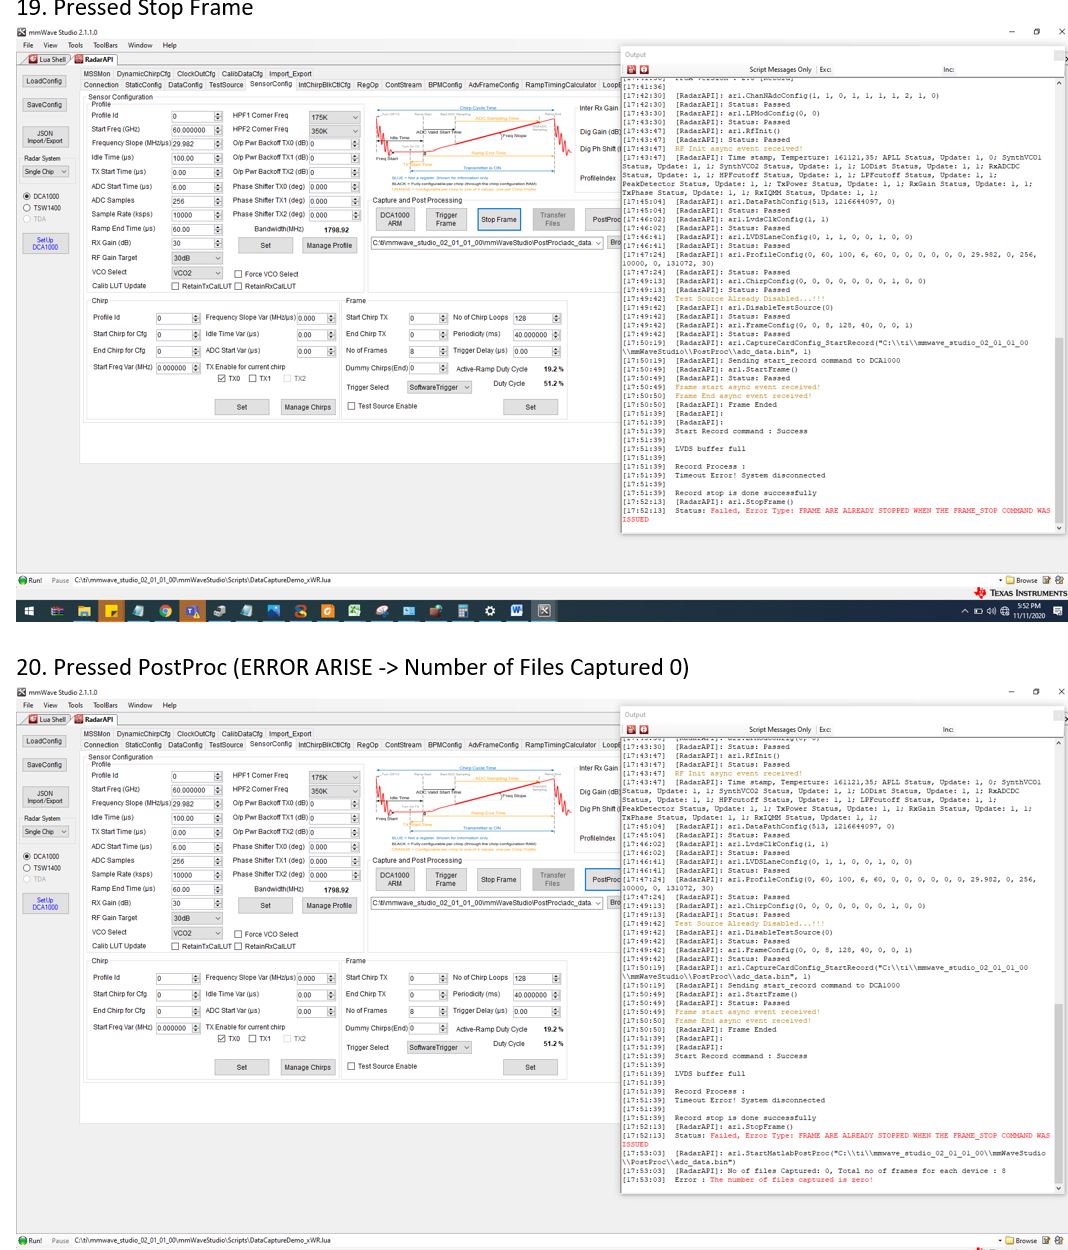Switch to DataConfig tab in step 19 window
Image resolution: width=1068 pixels, height=1250 pixels.
[x=185, y=85]
